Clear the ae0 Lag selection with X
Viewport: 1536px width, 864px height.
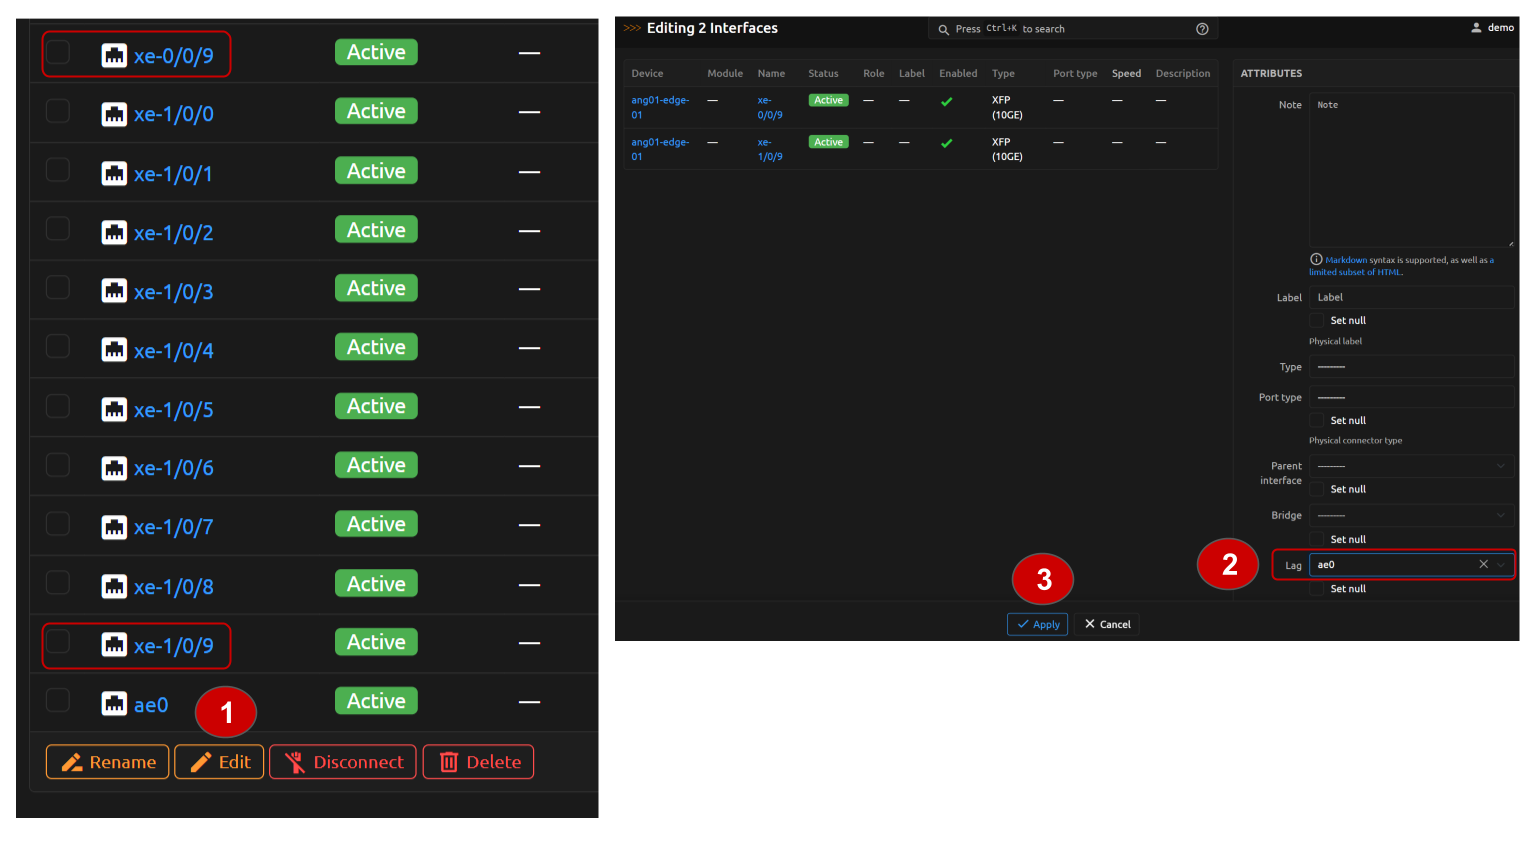tap(1483, 564)
